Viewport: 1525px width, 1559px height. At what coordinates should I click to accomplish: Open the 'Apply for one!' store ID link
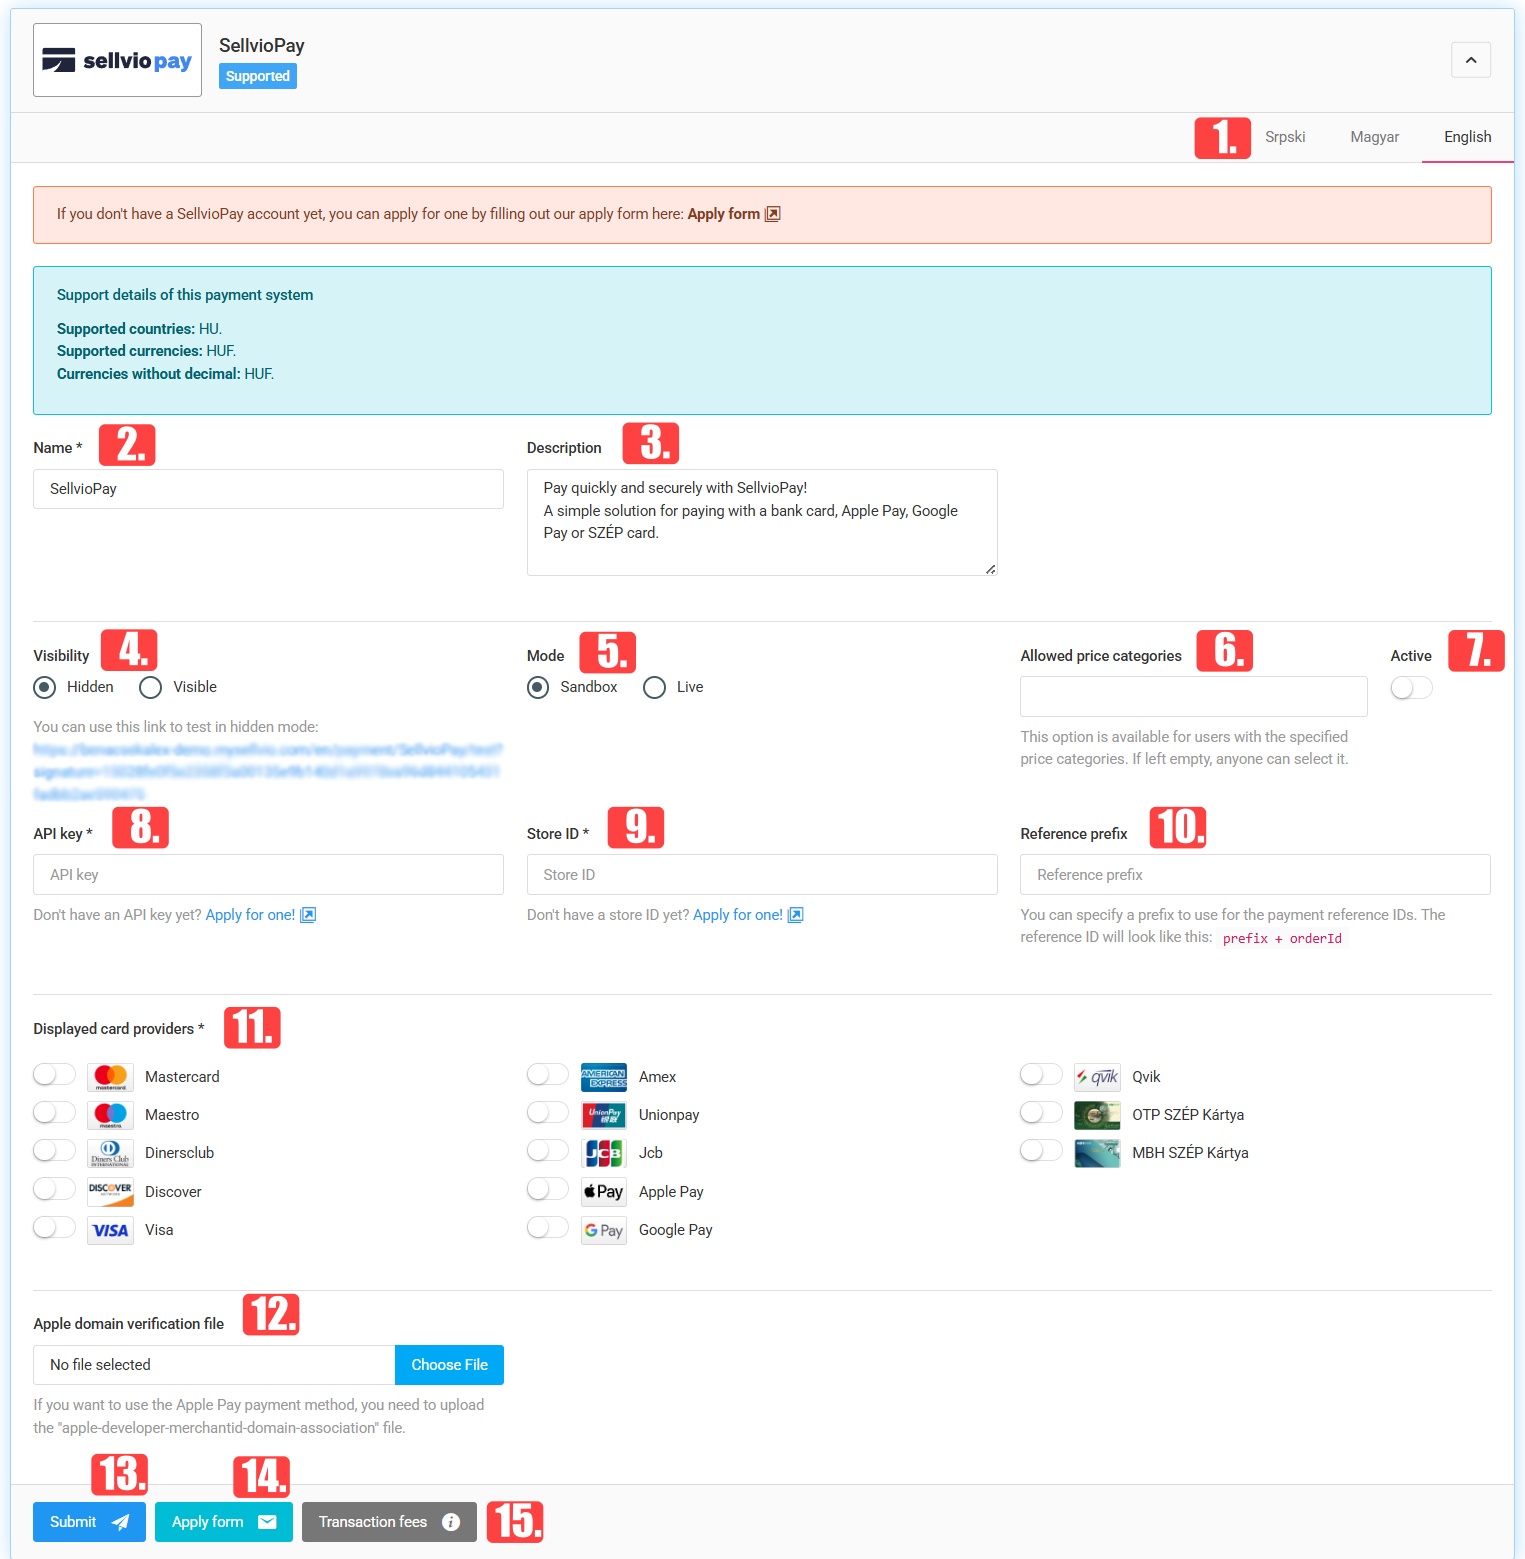coord(748,915)
